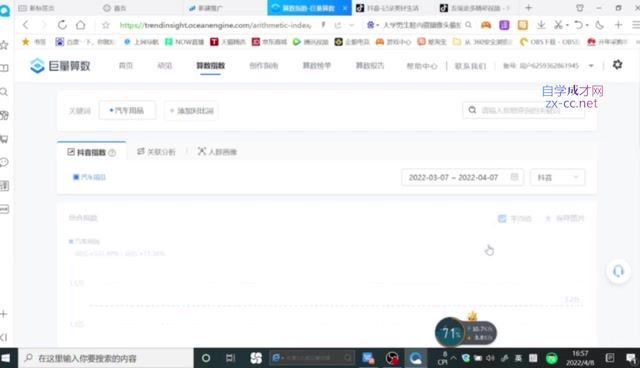Image resolution: width=640 pixels, height=368 pixels.
Task: Collapse the sidebar with arrow icon
Action: click(x=4, y=337)
